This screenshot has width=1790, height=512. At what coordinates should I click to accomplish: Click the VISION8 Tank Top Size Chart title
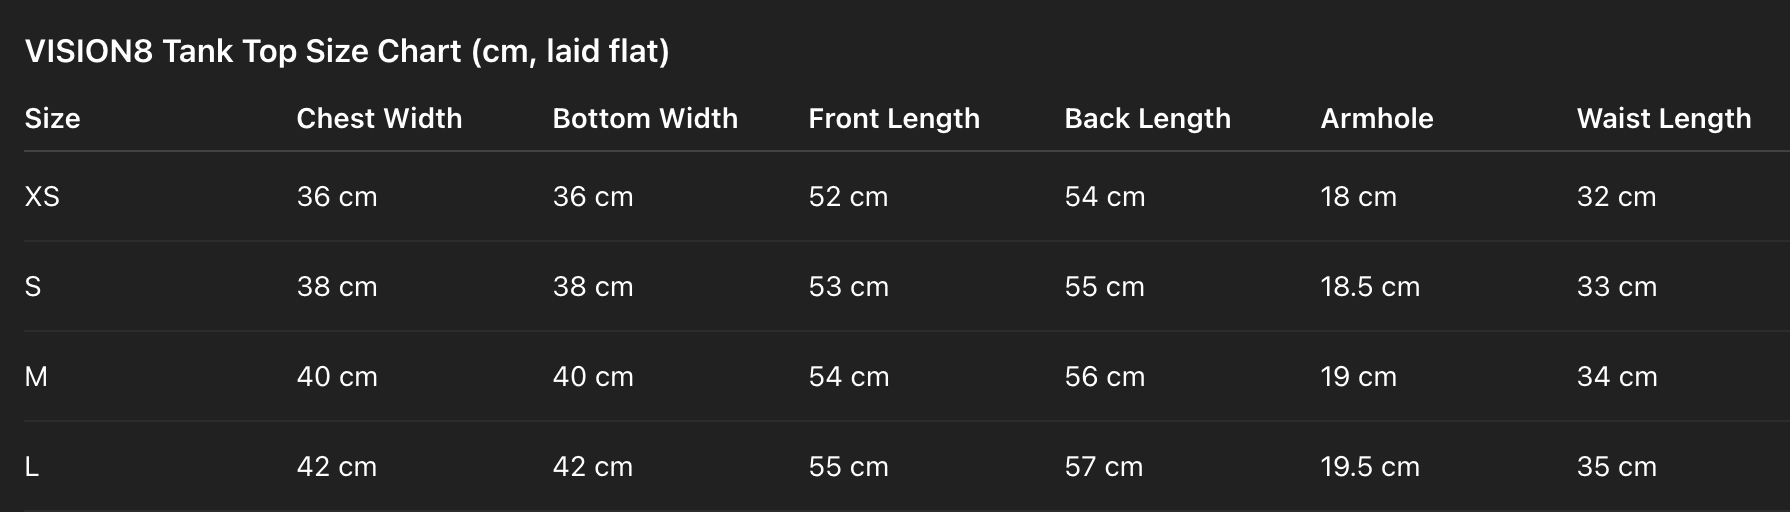347,51
